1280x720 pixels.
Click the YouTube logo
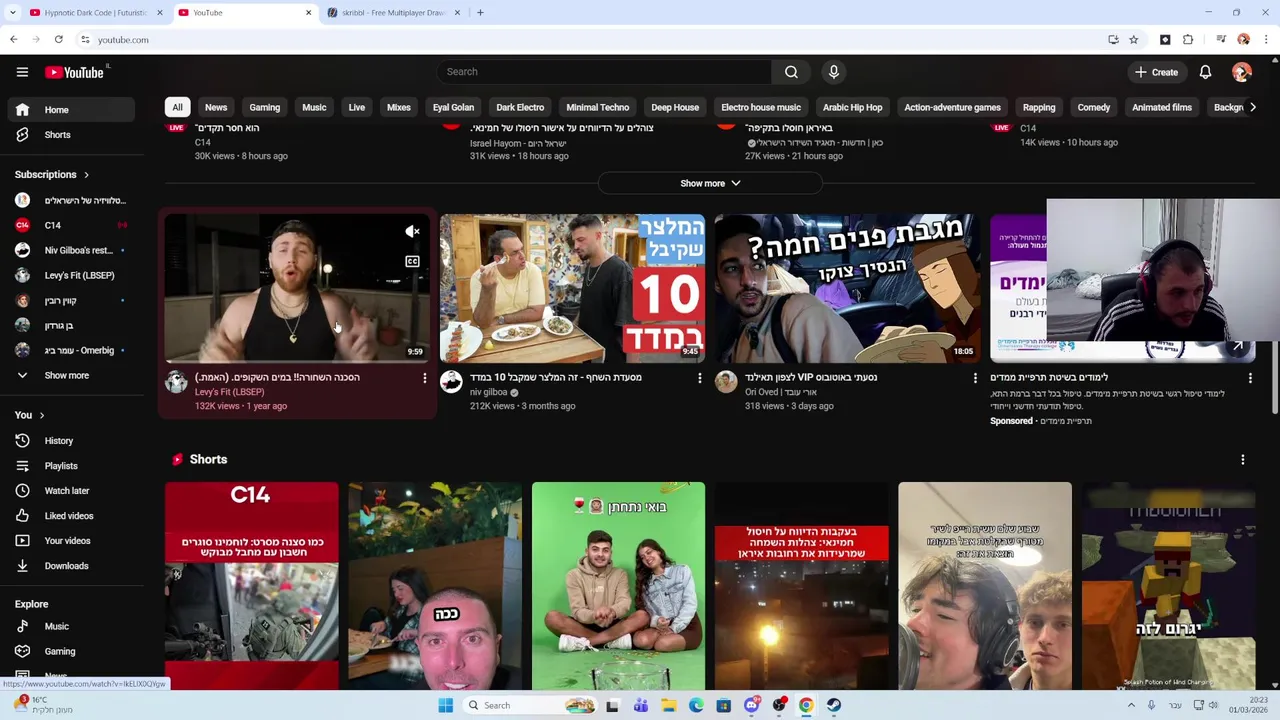[74, 72]
